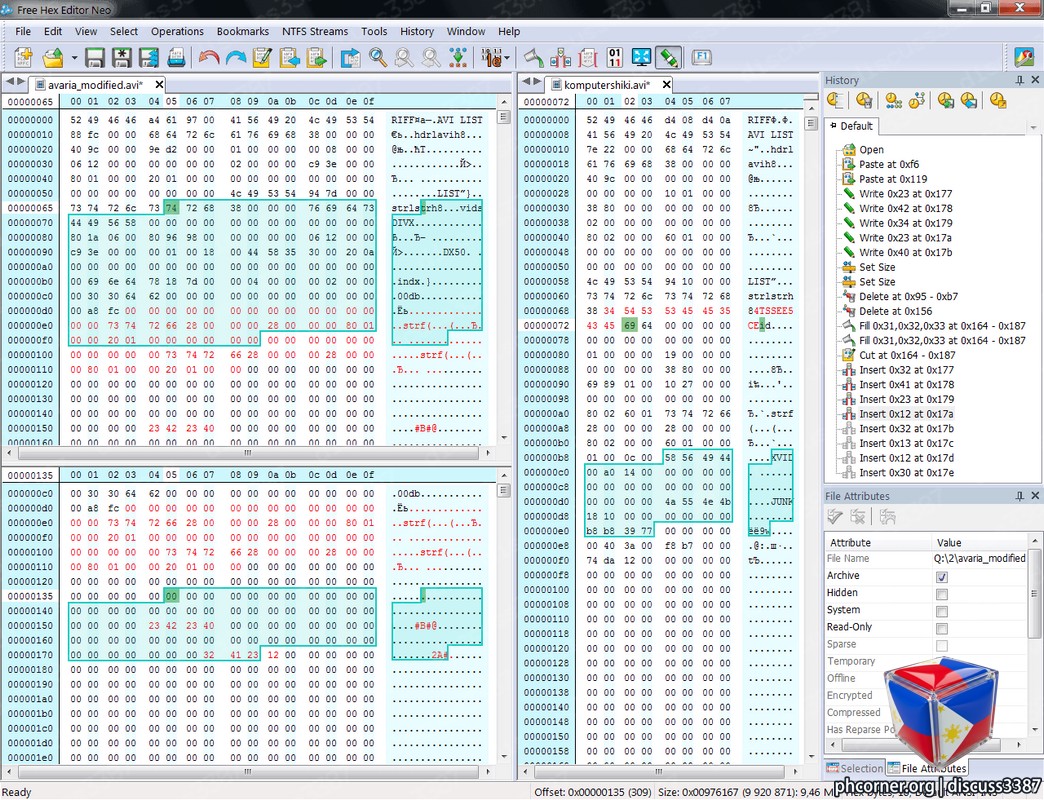1044x800 pixels.
Task: Open dropdown arrow next to Open icon
Action: coord(74,58)
